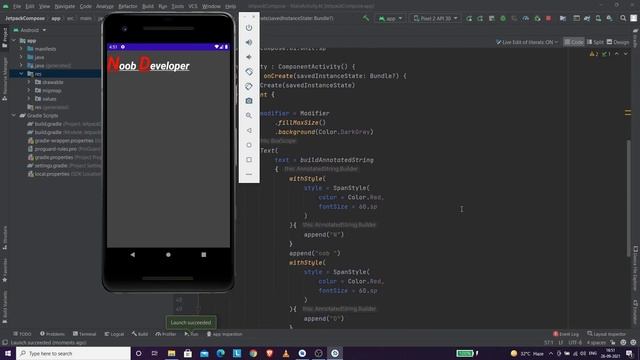Open SDK Manager icon in toolbar
Screen dimensions: 640x360
[x=609, y=18]
